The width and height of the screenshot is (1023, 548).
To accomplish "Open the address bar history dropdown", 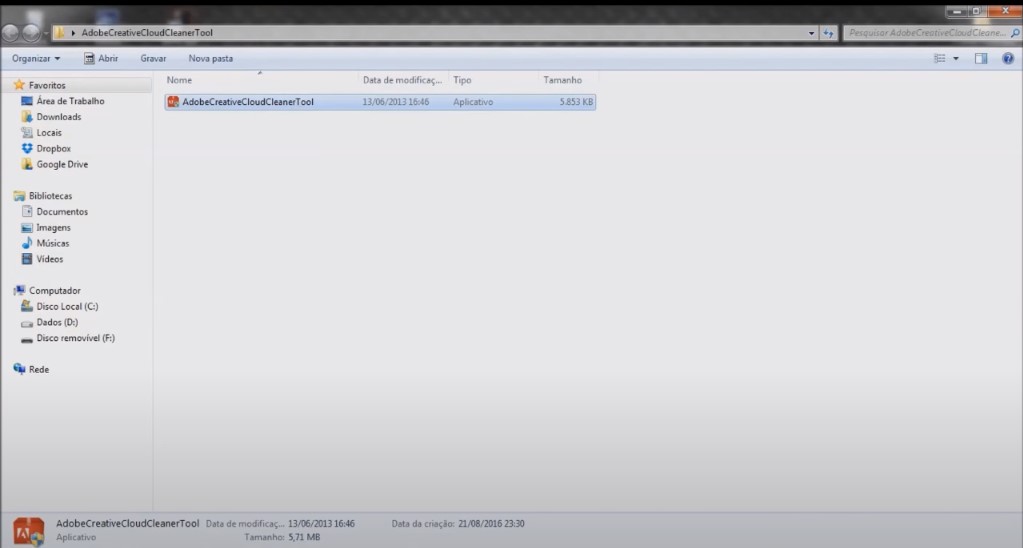I will click(812, 33).
